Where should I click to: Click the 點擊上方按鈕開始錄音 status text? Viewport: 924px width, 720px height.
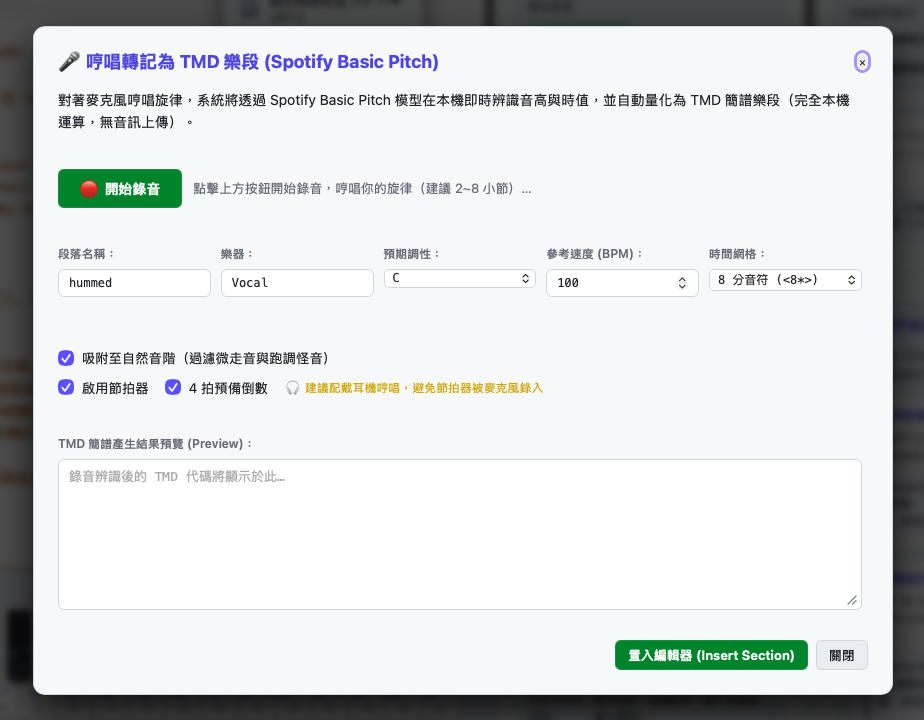click(362, 189)
